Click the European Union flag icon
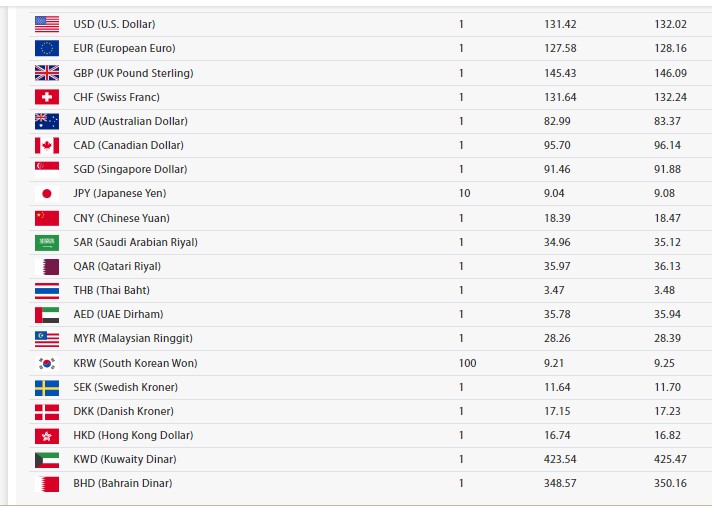Screen dimensions: 712x506 [47, 48]
